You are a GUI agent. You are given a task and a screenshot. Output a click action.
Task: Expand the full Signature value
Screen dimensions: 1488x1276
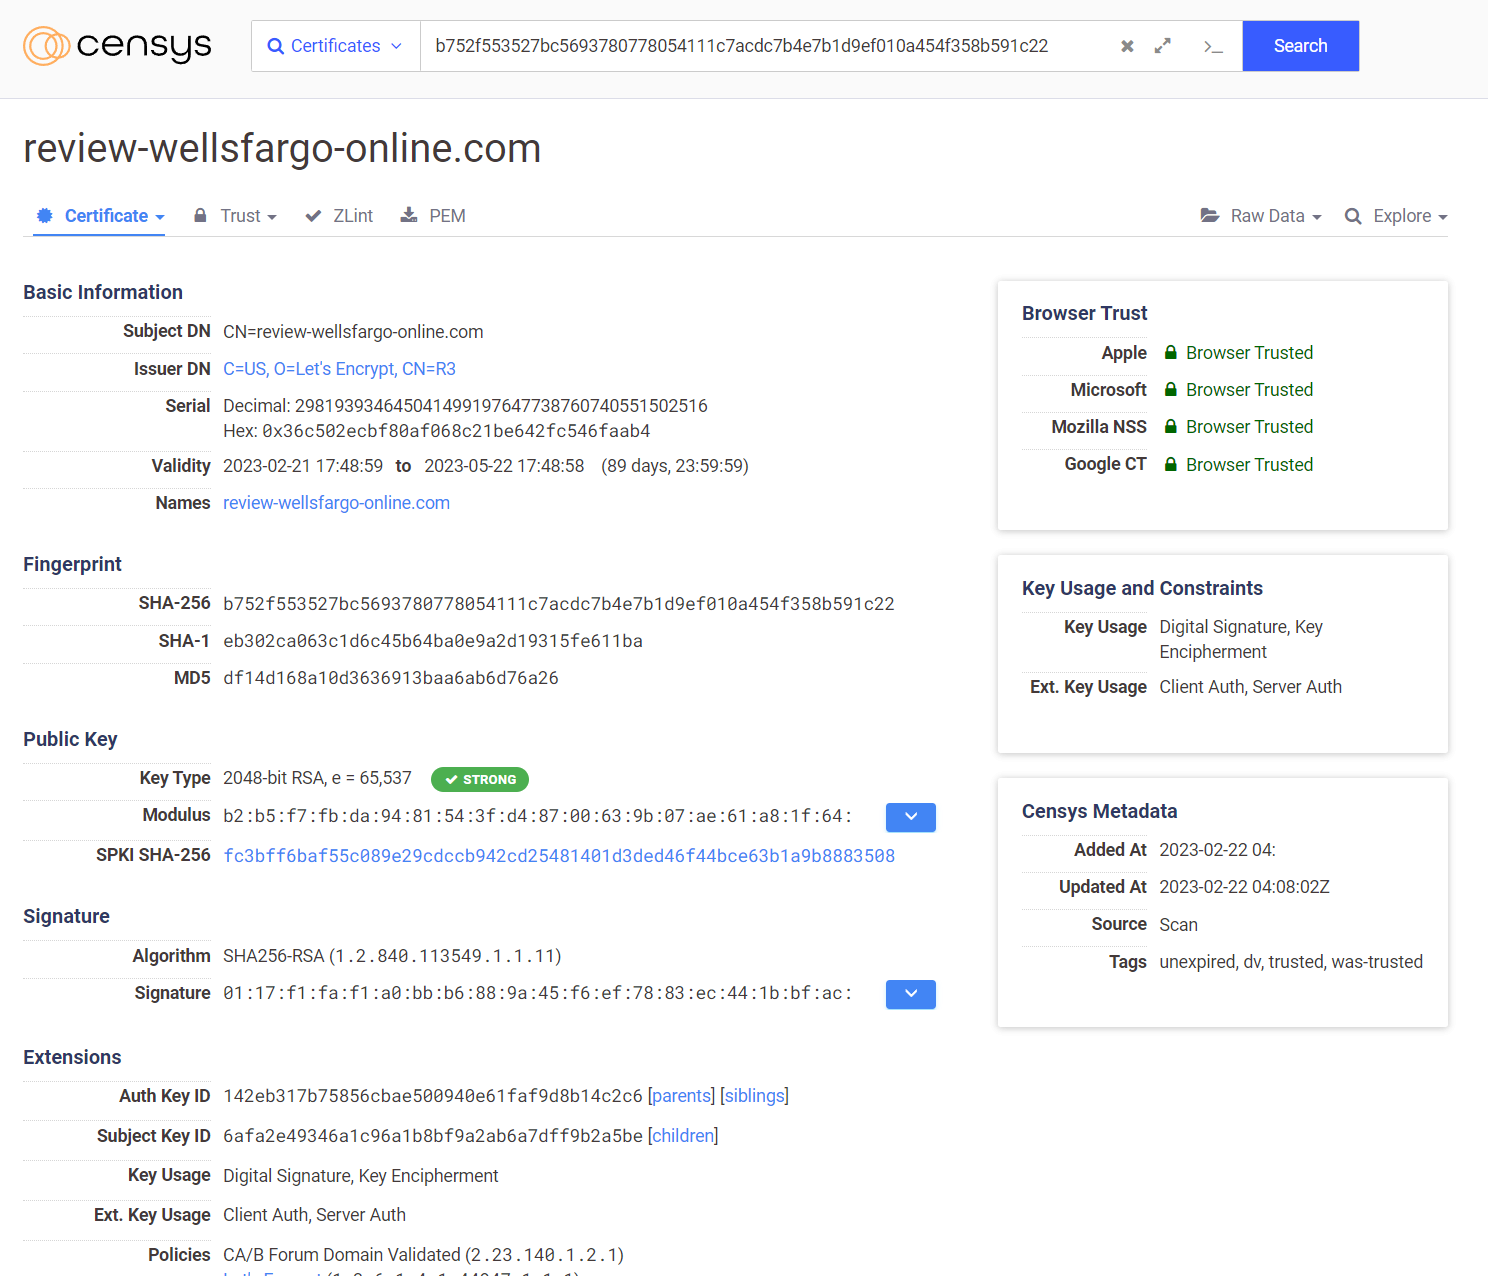(911, 994)
